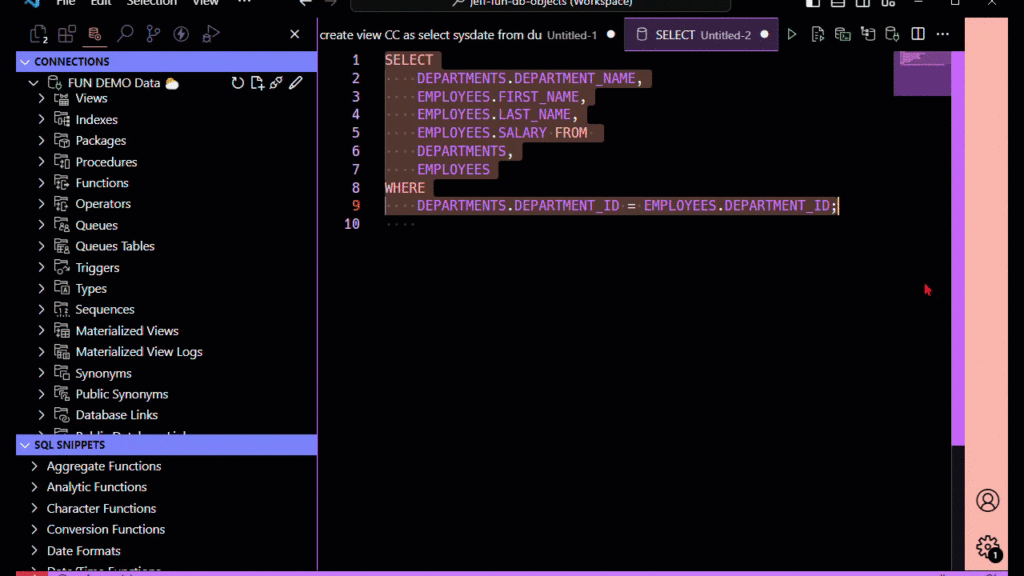Screen dimensions: 1024x576
Task: Open a new SQL worksheet from connection toolbar
Action: pyautogui.click(x=255, y=83)
